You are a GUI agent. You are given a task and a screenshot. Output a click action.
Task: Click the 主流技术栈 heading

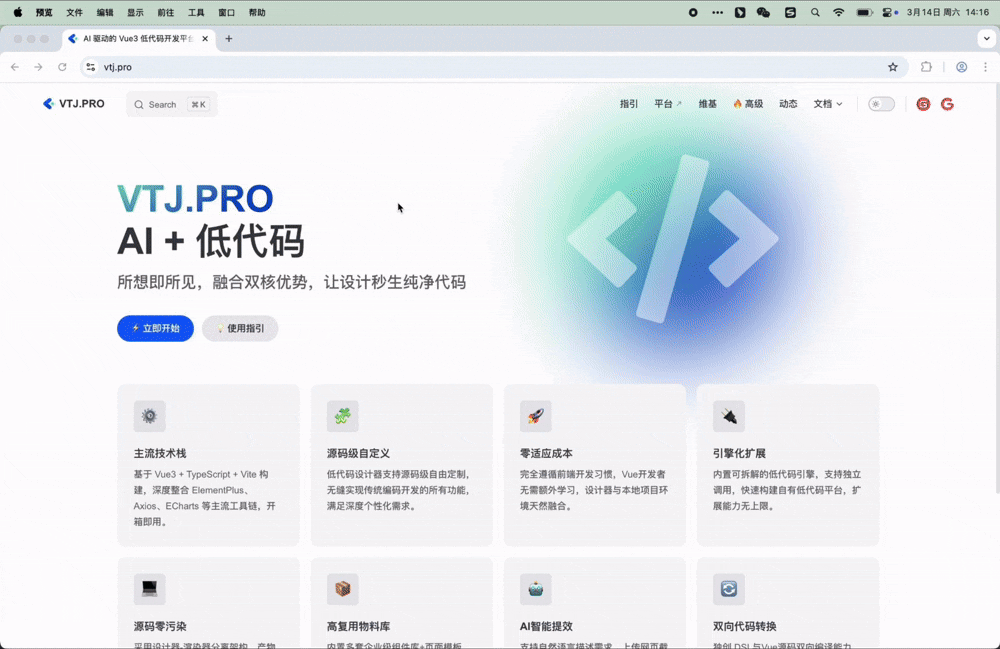159,453
